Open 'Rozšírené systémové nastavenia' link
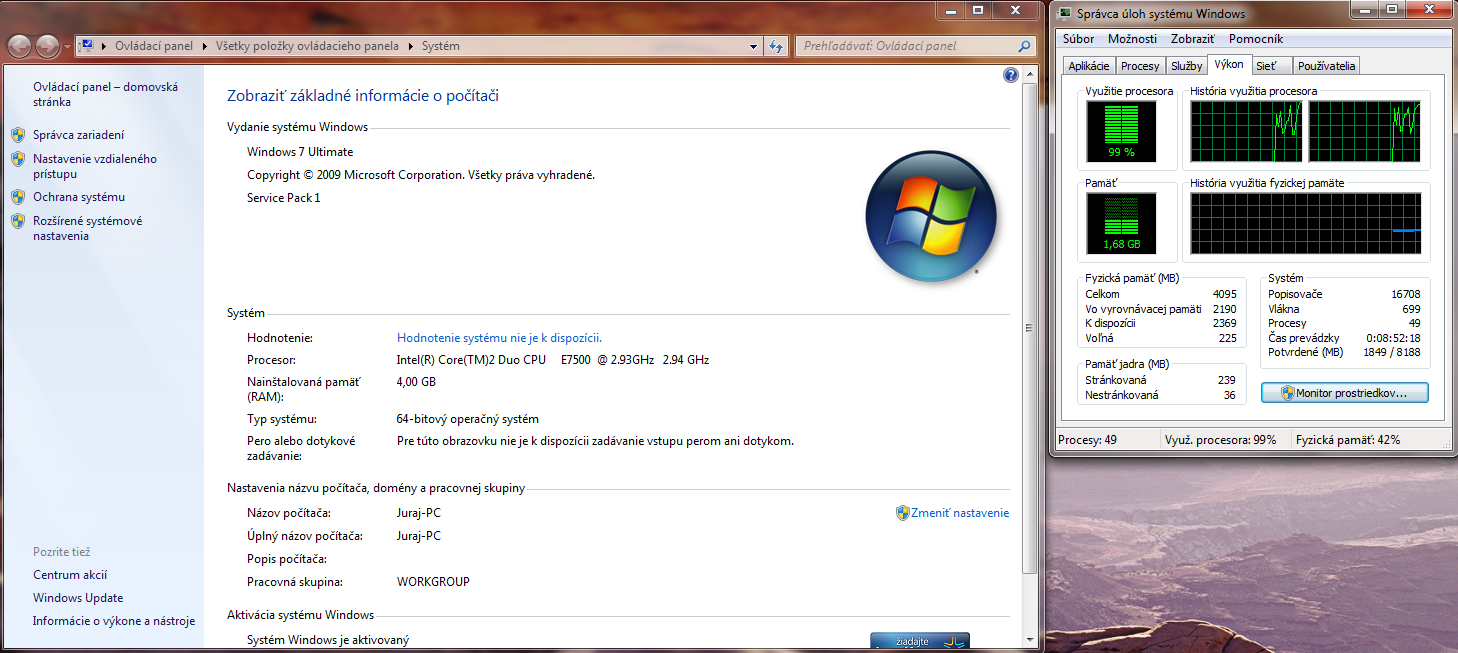1458x653 pixels. tap(88, 228)
